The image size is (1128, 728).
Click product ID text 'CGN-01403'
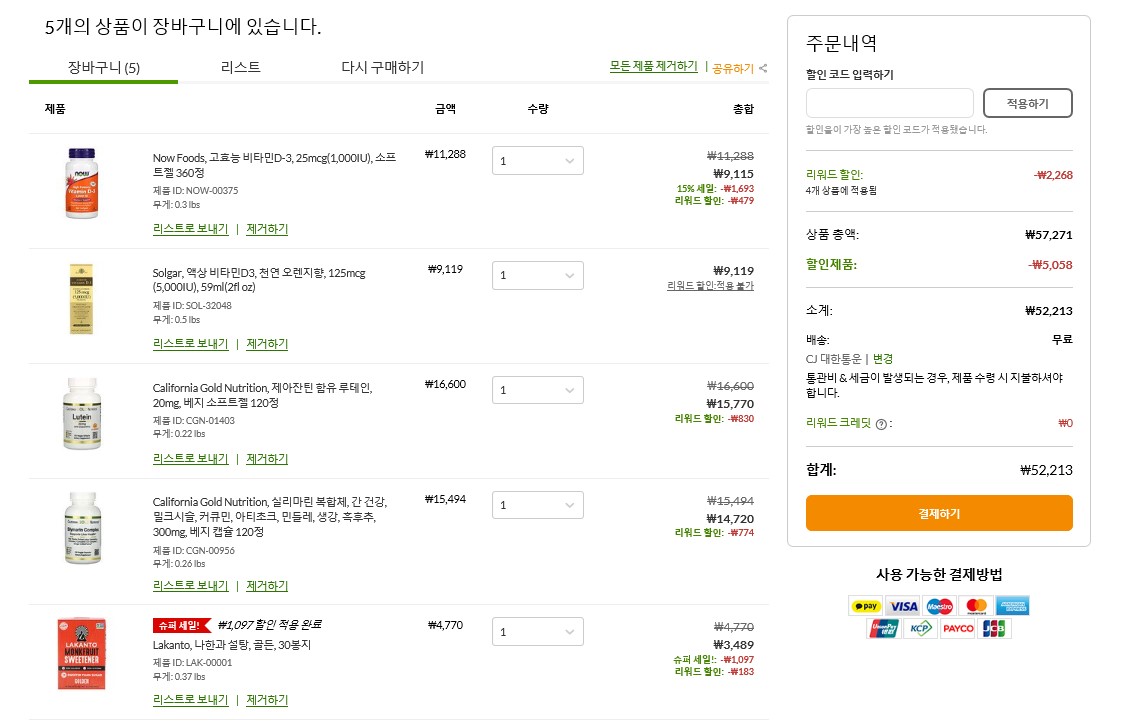click(210, 421)
